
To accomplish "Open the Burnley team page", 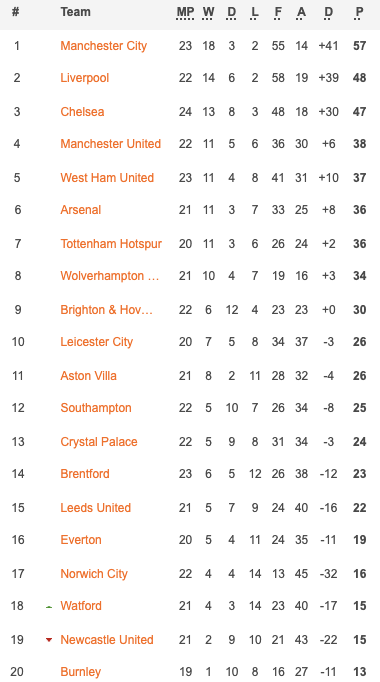I will (x=80, y=672).
